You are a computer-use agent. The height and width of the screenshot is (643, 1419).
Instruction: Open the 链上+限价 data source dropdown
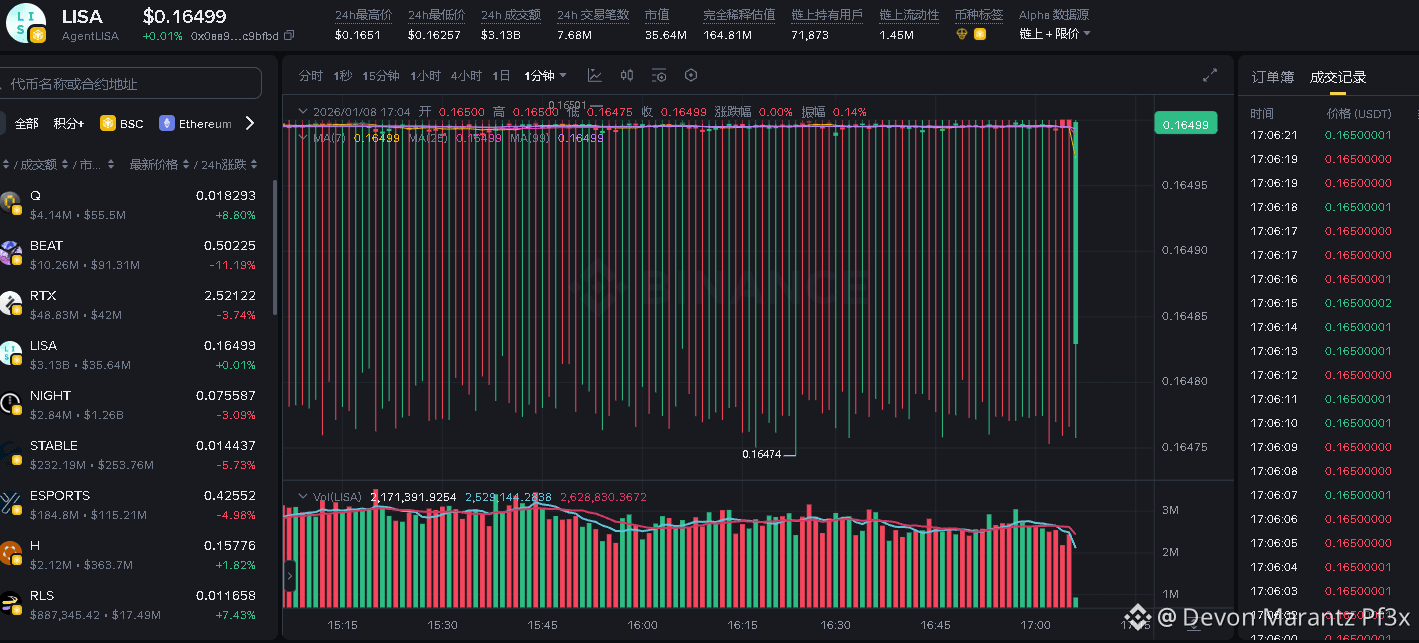pos(1054,34)
